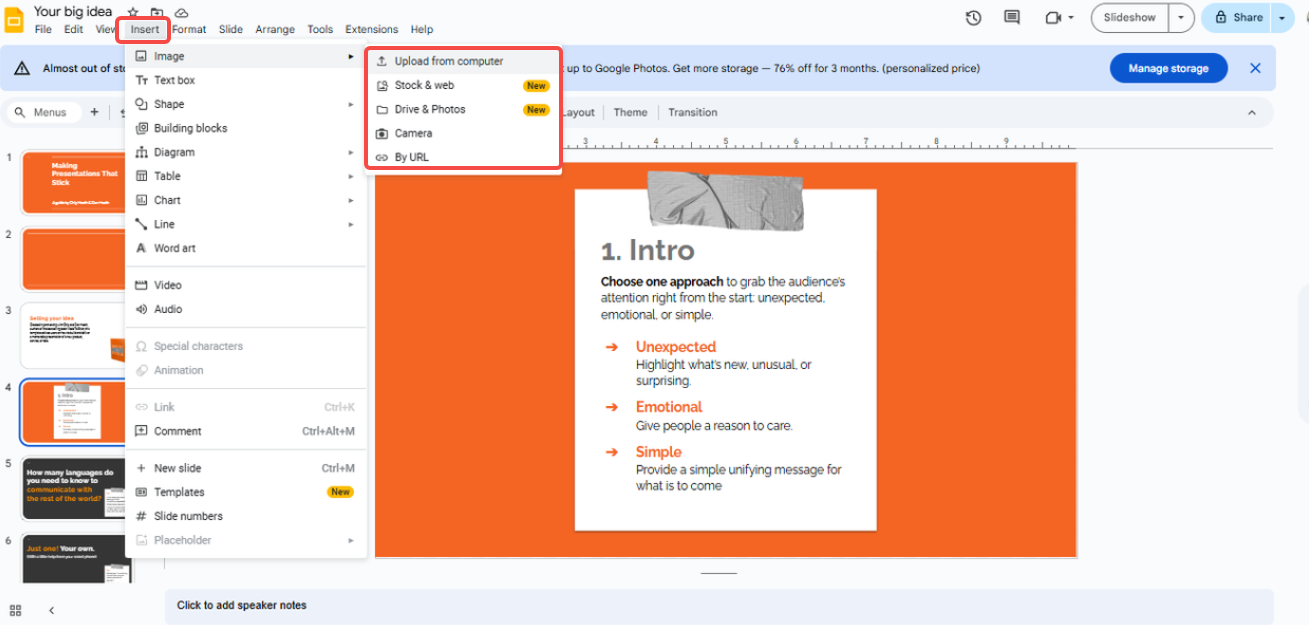Screen dimensions: 1309x625
Task: Open the Menus search icon
Action: pos(22,112)
